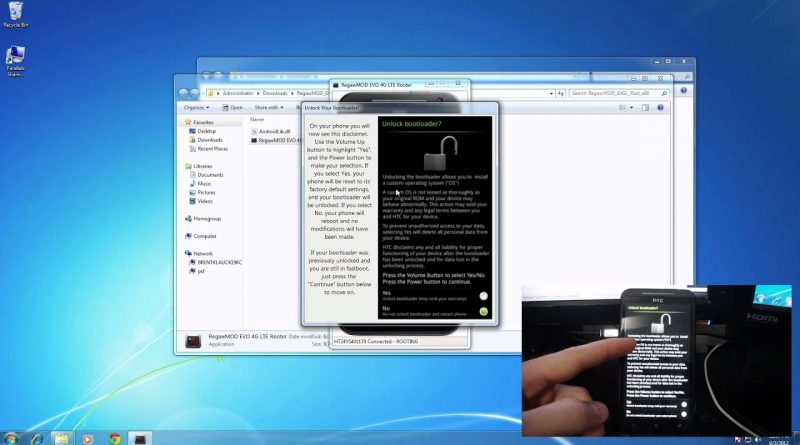The width and height of the screenshot is (800, 445).
Task: Click the Unlock Your Bootloader dialog title
Action: click(332, 108)
